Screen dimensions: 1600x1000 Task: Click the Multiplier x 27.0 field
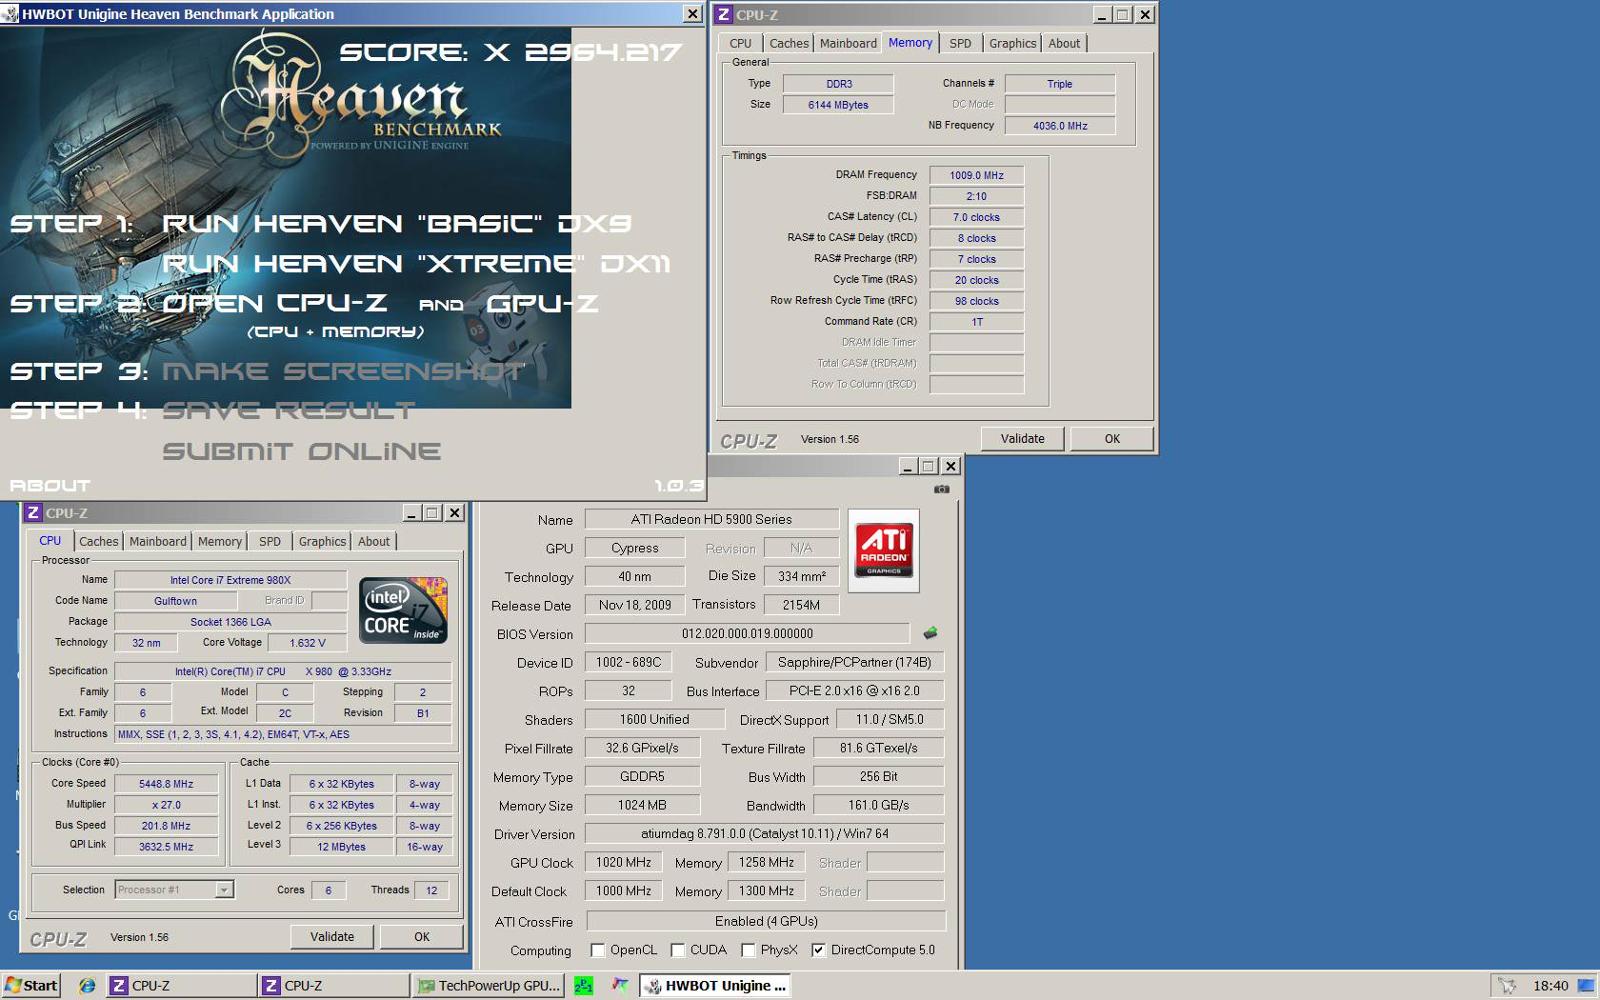[x=166, y=805]
